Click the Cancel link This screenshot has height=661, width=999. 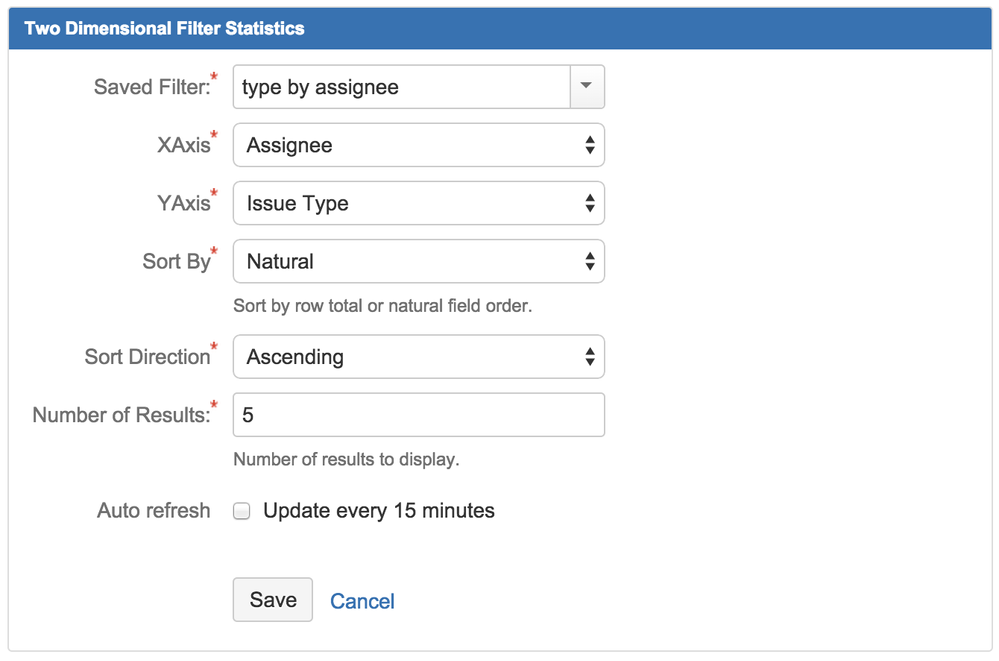(x=362, y=601)
